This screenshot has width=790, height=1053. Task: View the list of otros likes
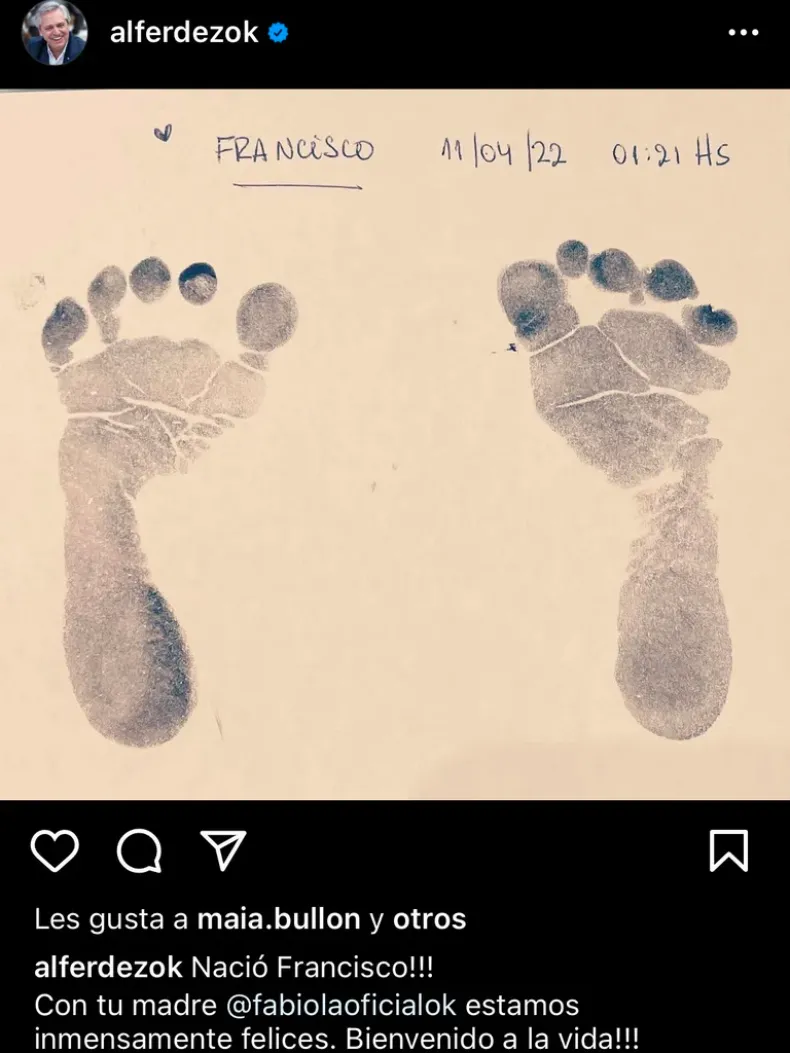point(429,919)
